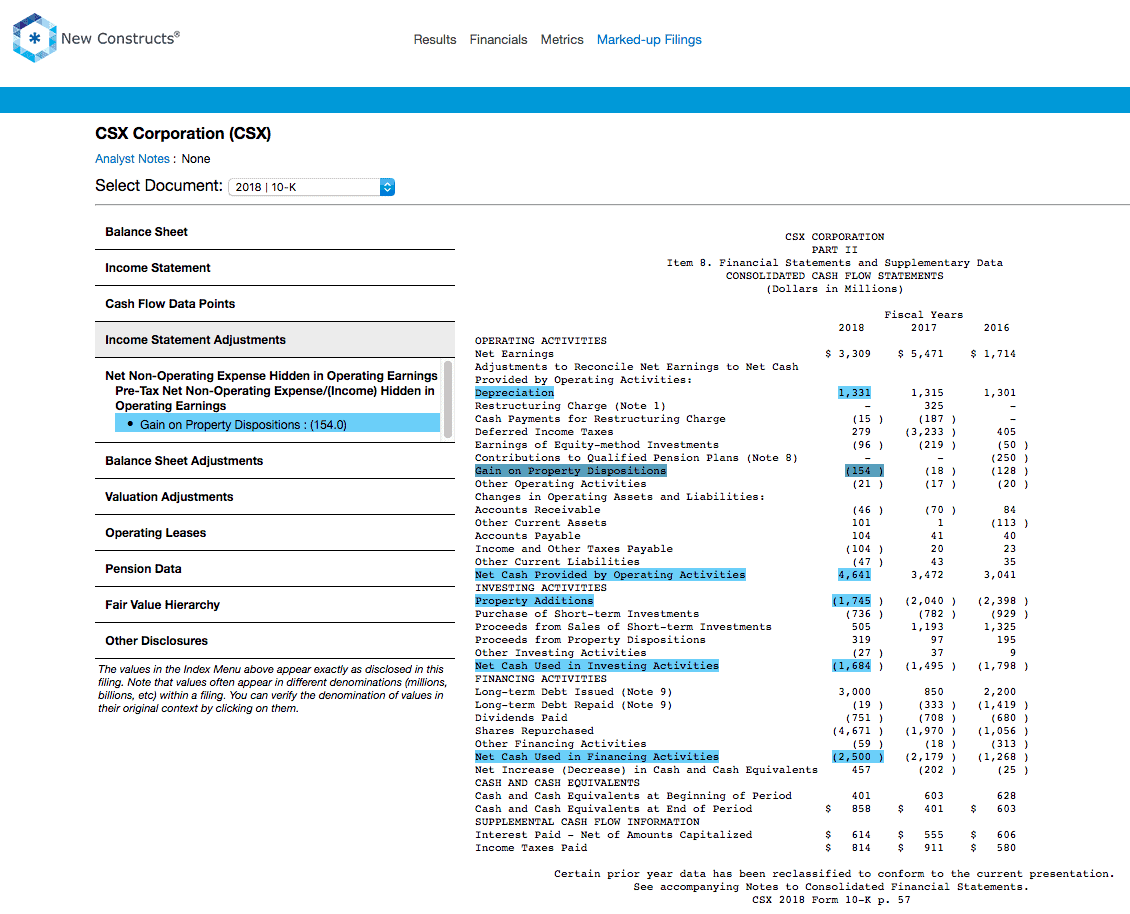Click the Interest Paid - Net of Amounts Capitalized label

click(x=613, y=835)
